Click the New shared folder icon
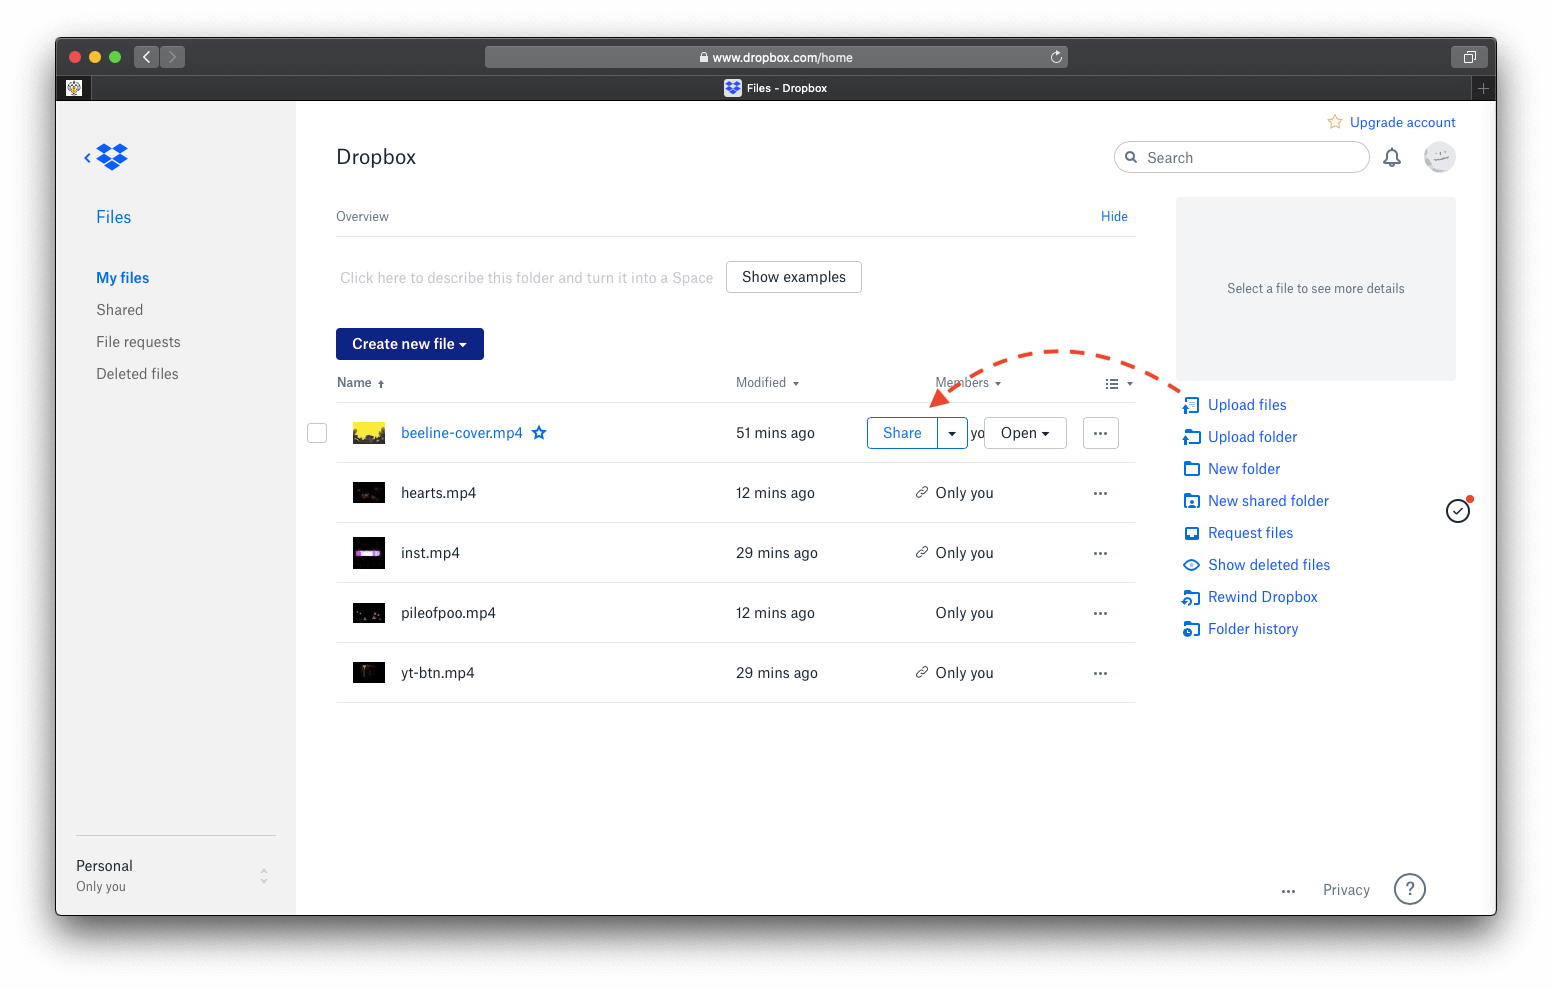Image resolution: width=1552 pixels, height=989 pixels. click(x=1191, y=501)
